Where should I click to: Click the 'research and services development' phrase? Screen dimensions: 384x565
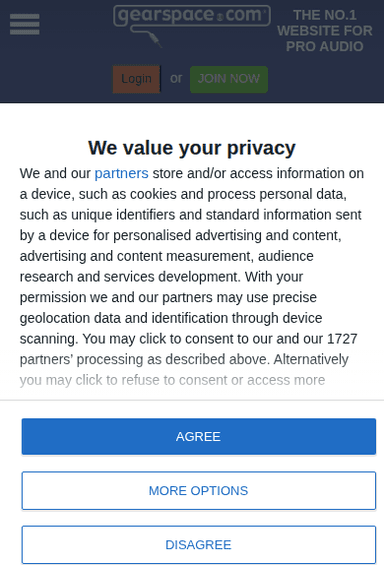pos(129,277)
